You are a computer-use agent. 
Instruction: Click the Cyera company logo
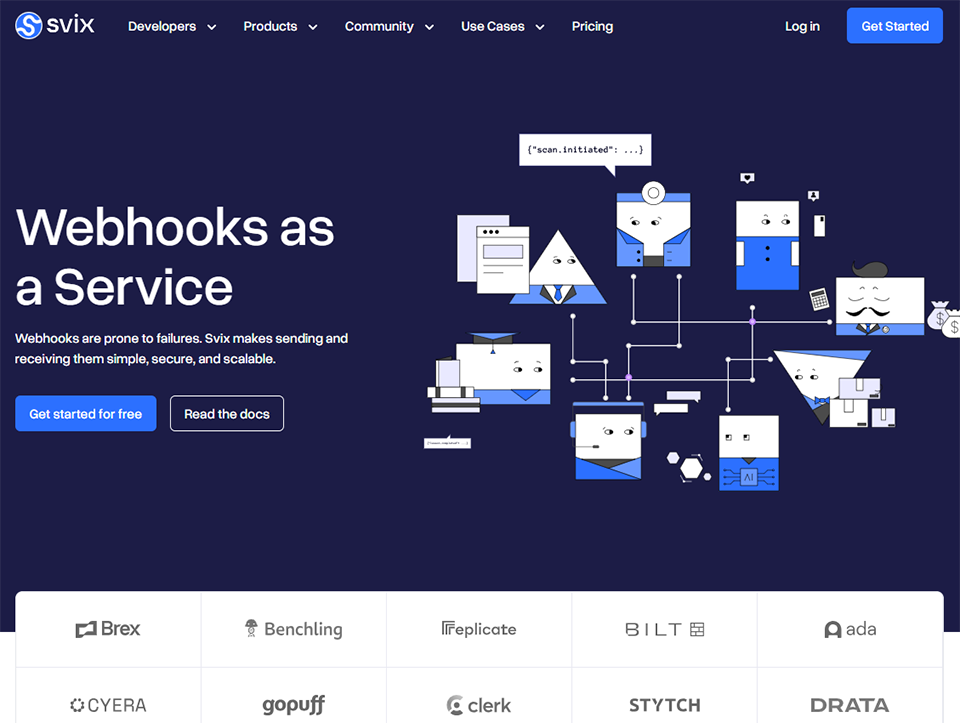[x=107, y=705]
